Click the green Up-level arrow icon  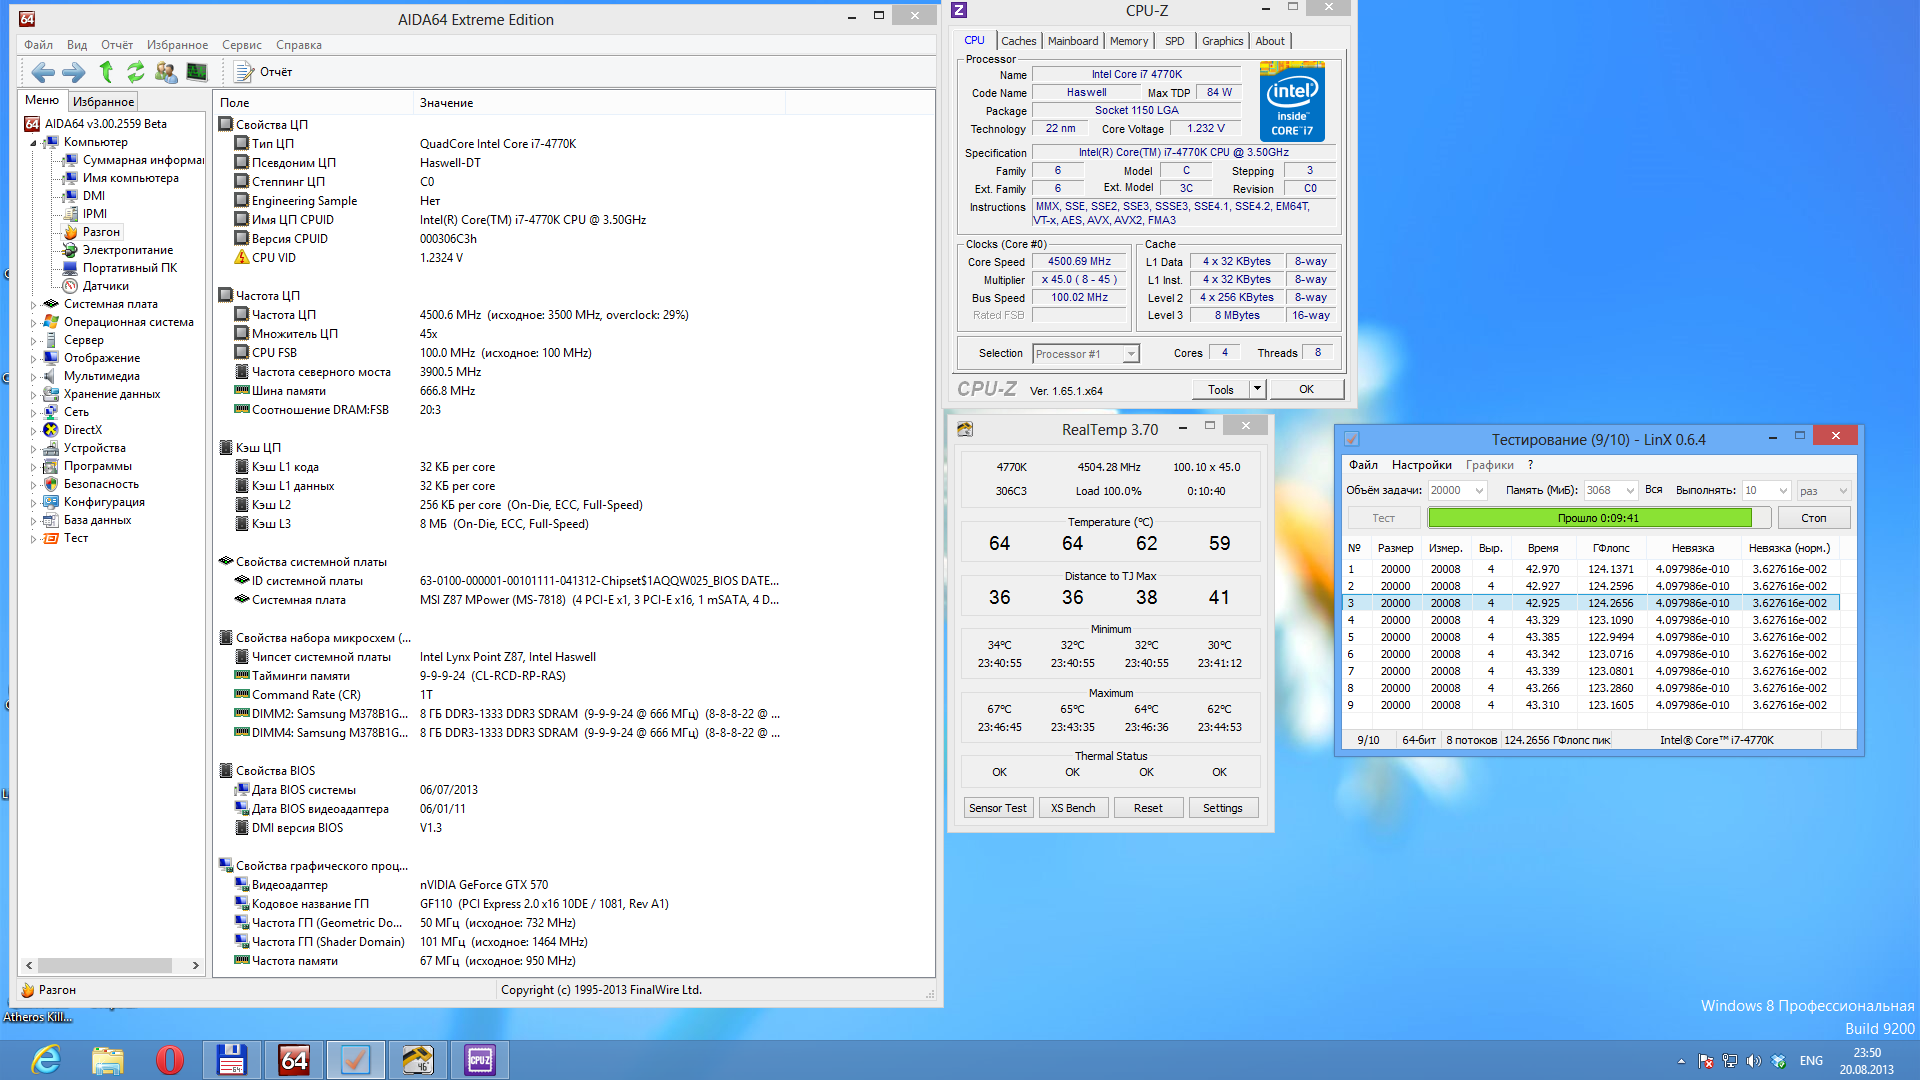tap(106, 72)
